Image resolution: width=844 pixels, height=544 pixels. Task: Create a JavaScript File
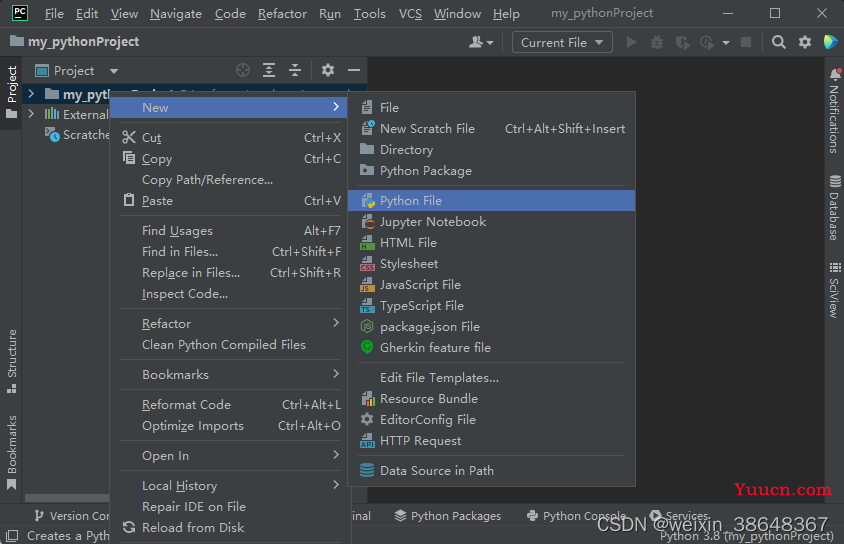click(491, 285)
